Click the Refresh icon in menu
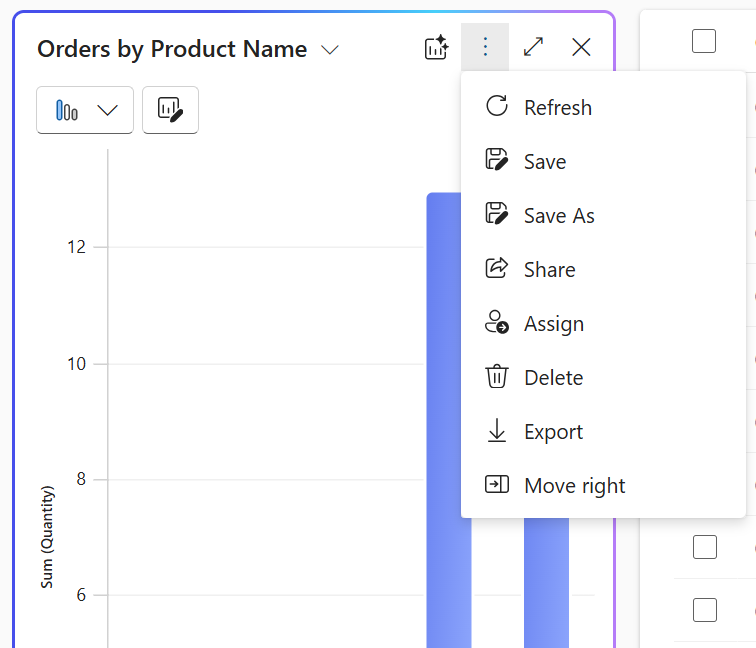 (x=496, y=107)
